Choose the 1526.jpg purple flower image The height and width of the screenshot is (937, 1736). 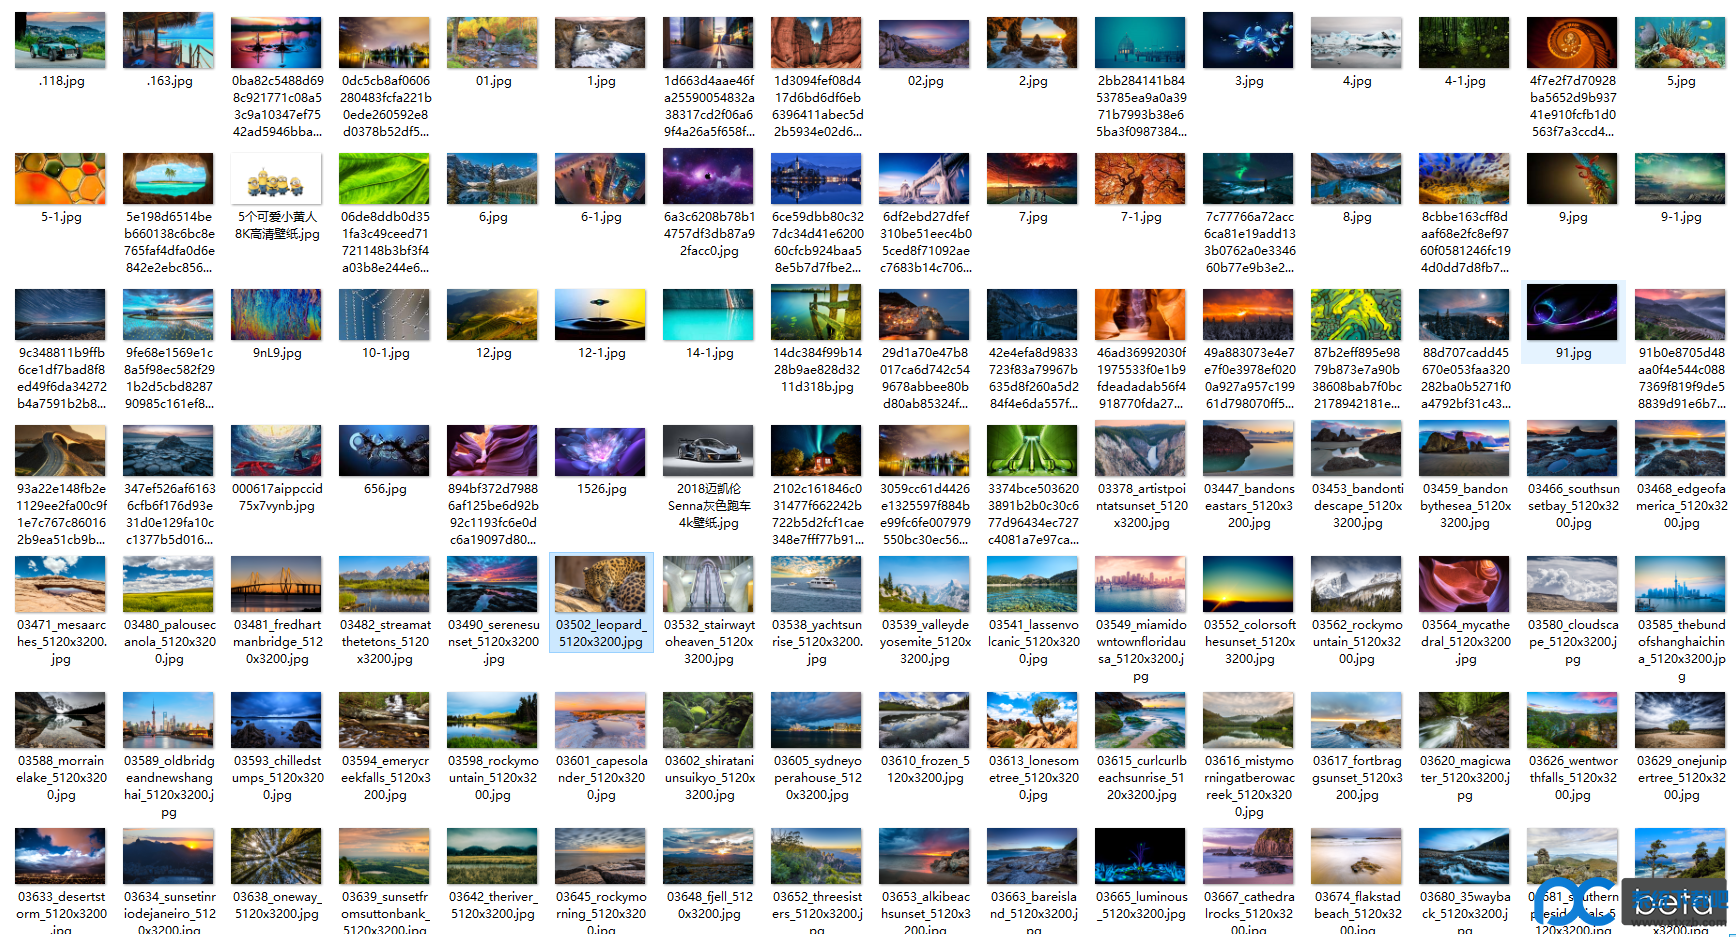600,450
